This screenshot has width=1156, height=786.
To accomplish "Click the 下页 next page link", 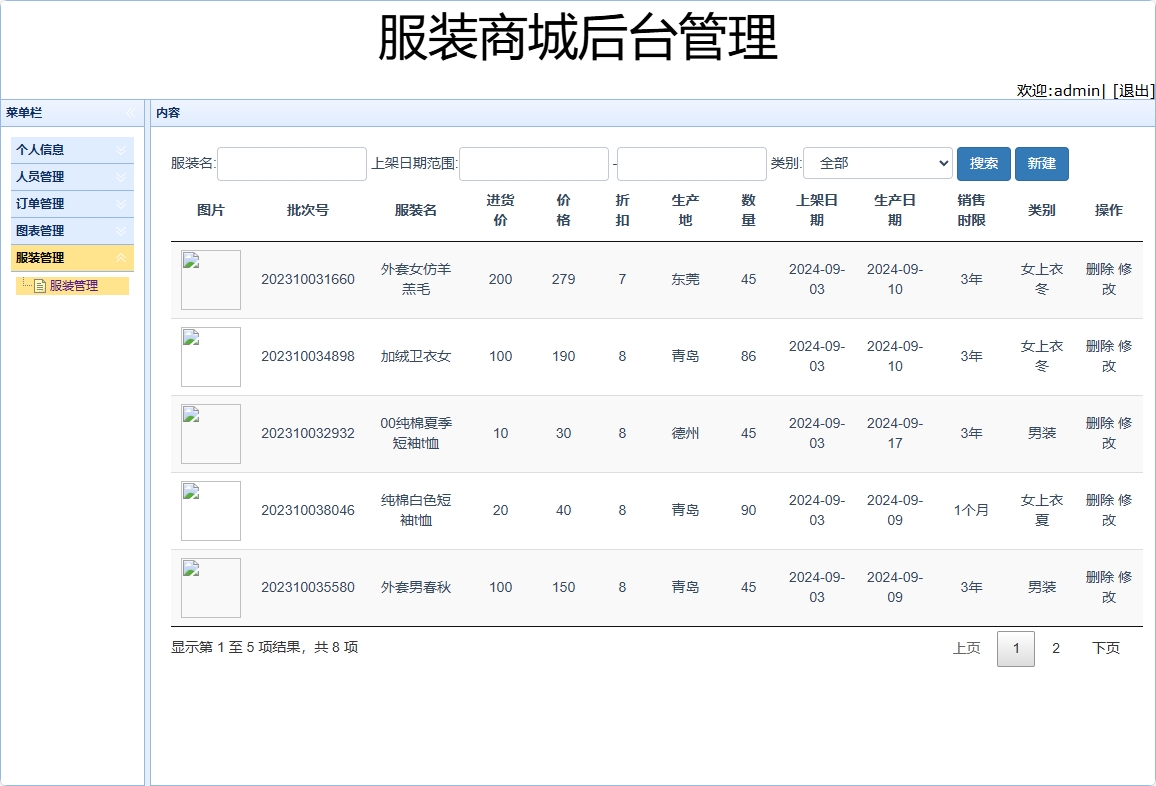I will click(1105, 648).
